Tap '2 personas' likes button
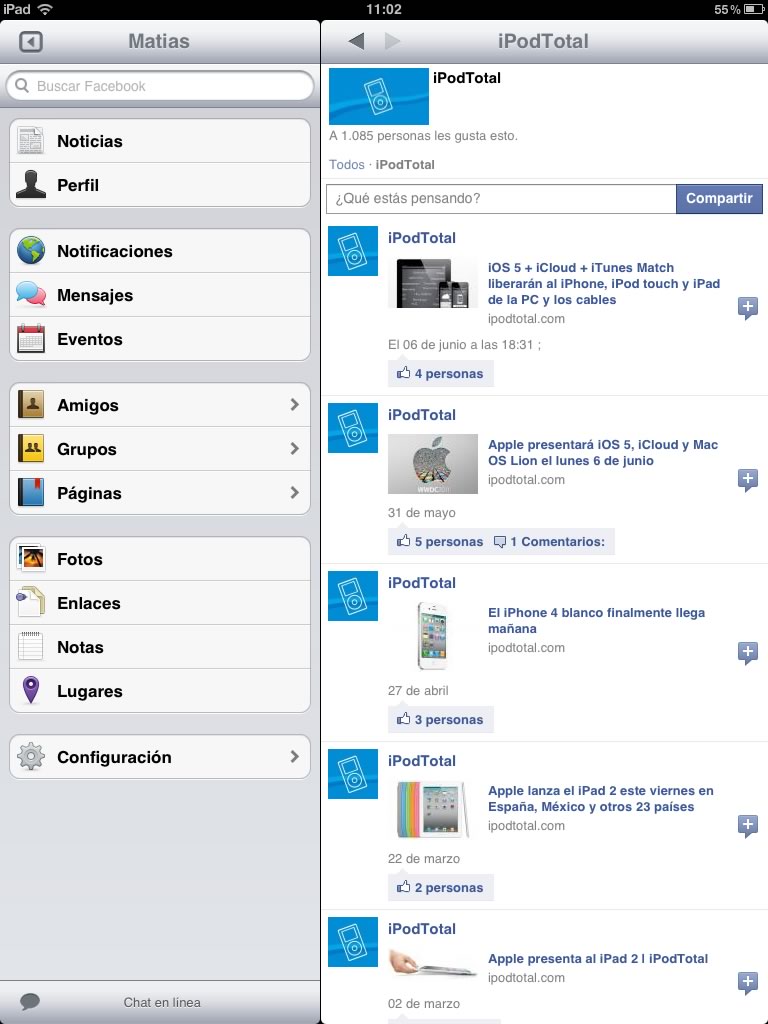 click(441, 887)
